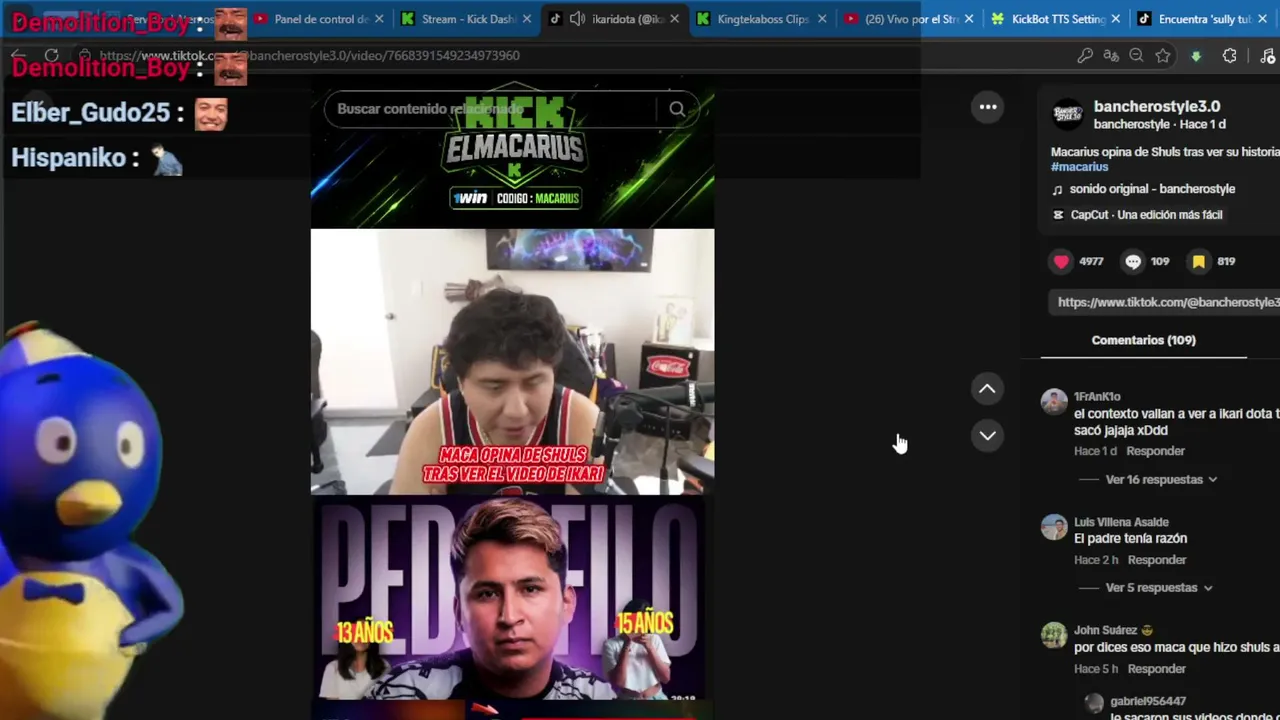
Task: Click the comment text 'El padre tenía razón'
Action: pyautogui.click(x=1131, y=539)
